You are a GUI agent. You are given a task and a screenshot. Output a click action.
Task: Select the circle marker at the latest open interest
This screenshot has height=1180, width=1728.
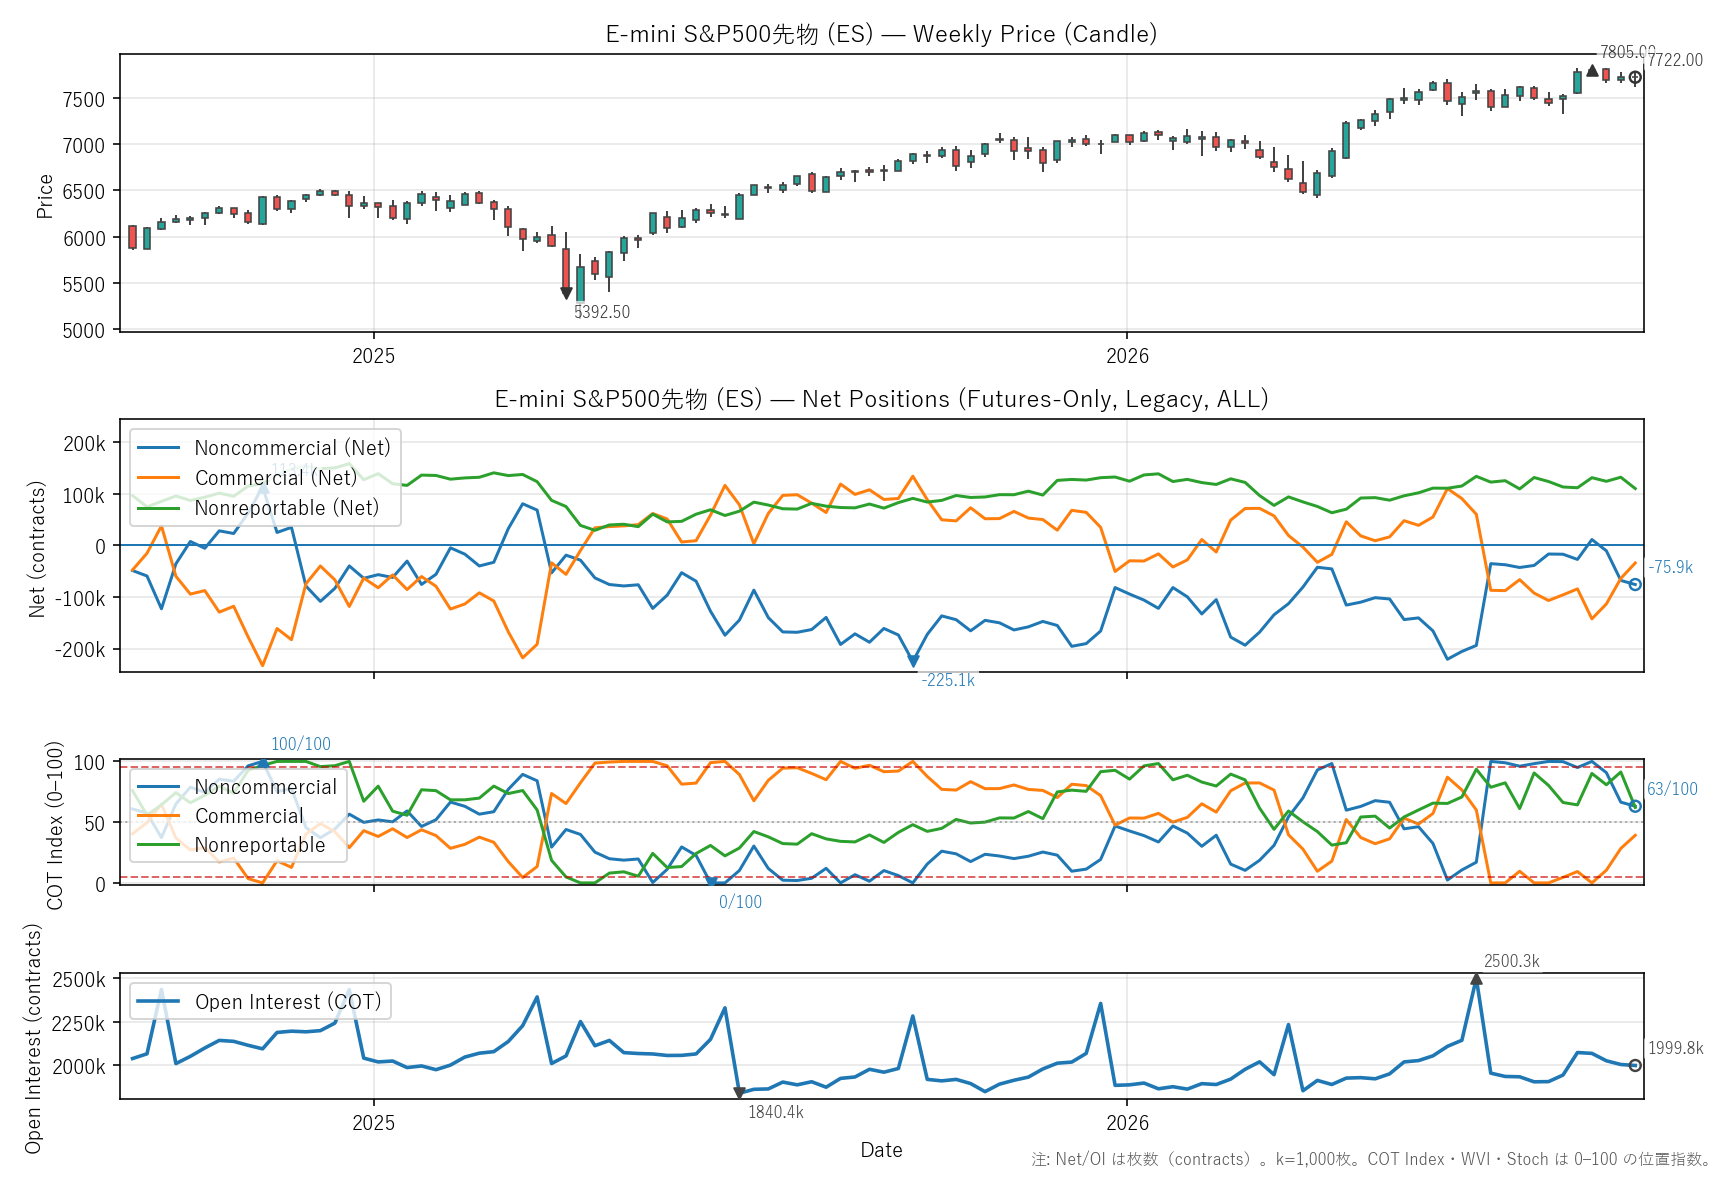coord(1635,1065)
